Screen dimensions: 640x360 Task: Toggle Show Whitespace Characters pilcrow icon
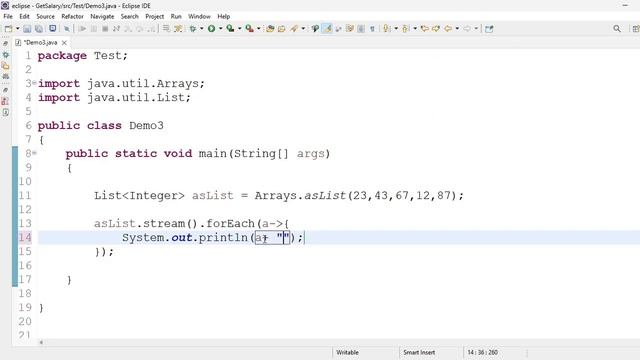[372, 29]
